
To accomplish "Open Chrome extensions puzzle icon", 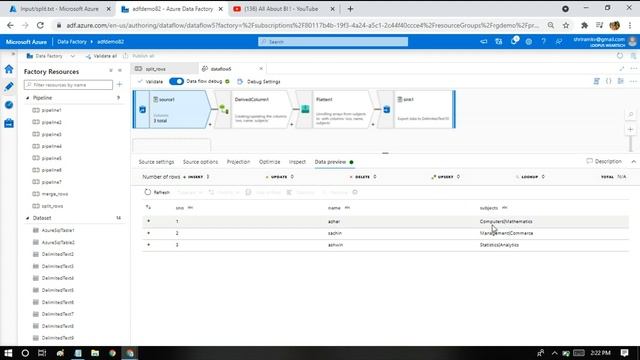I will (584, 25).
